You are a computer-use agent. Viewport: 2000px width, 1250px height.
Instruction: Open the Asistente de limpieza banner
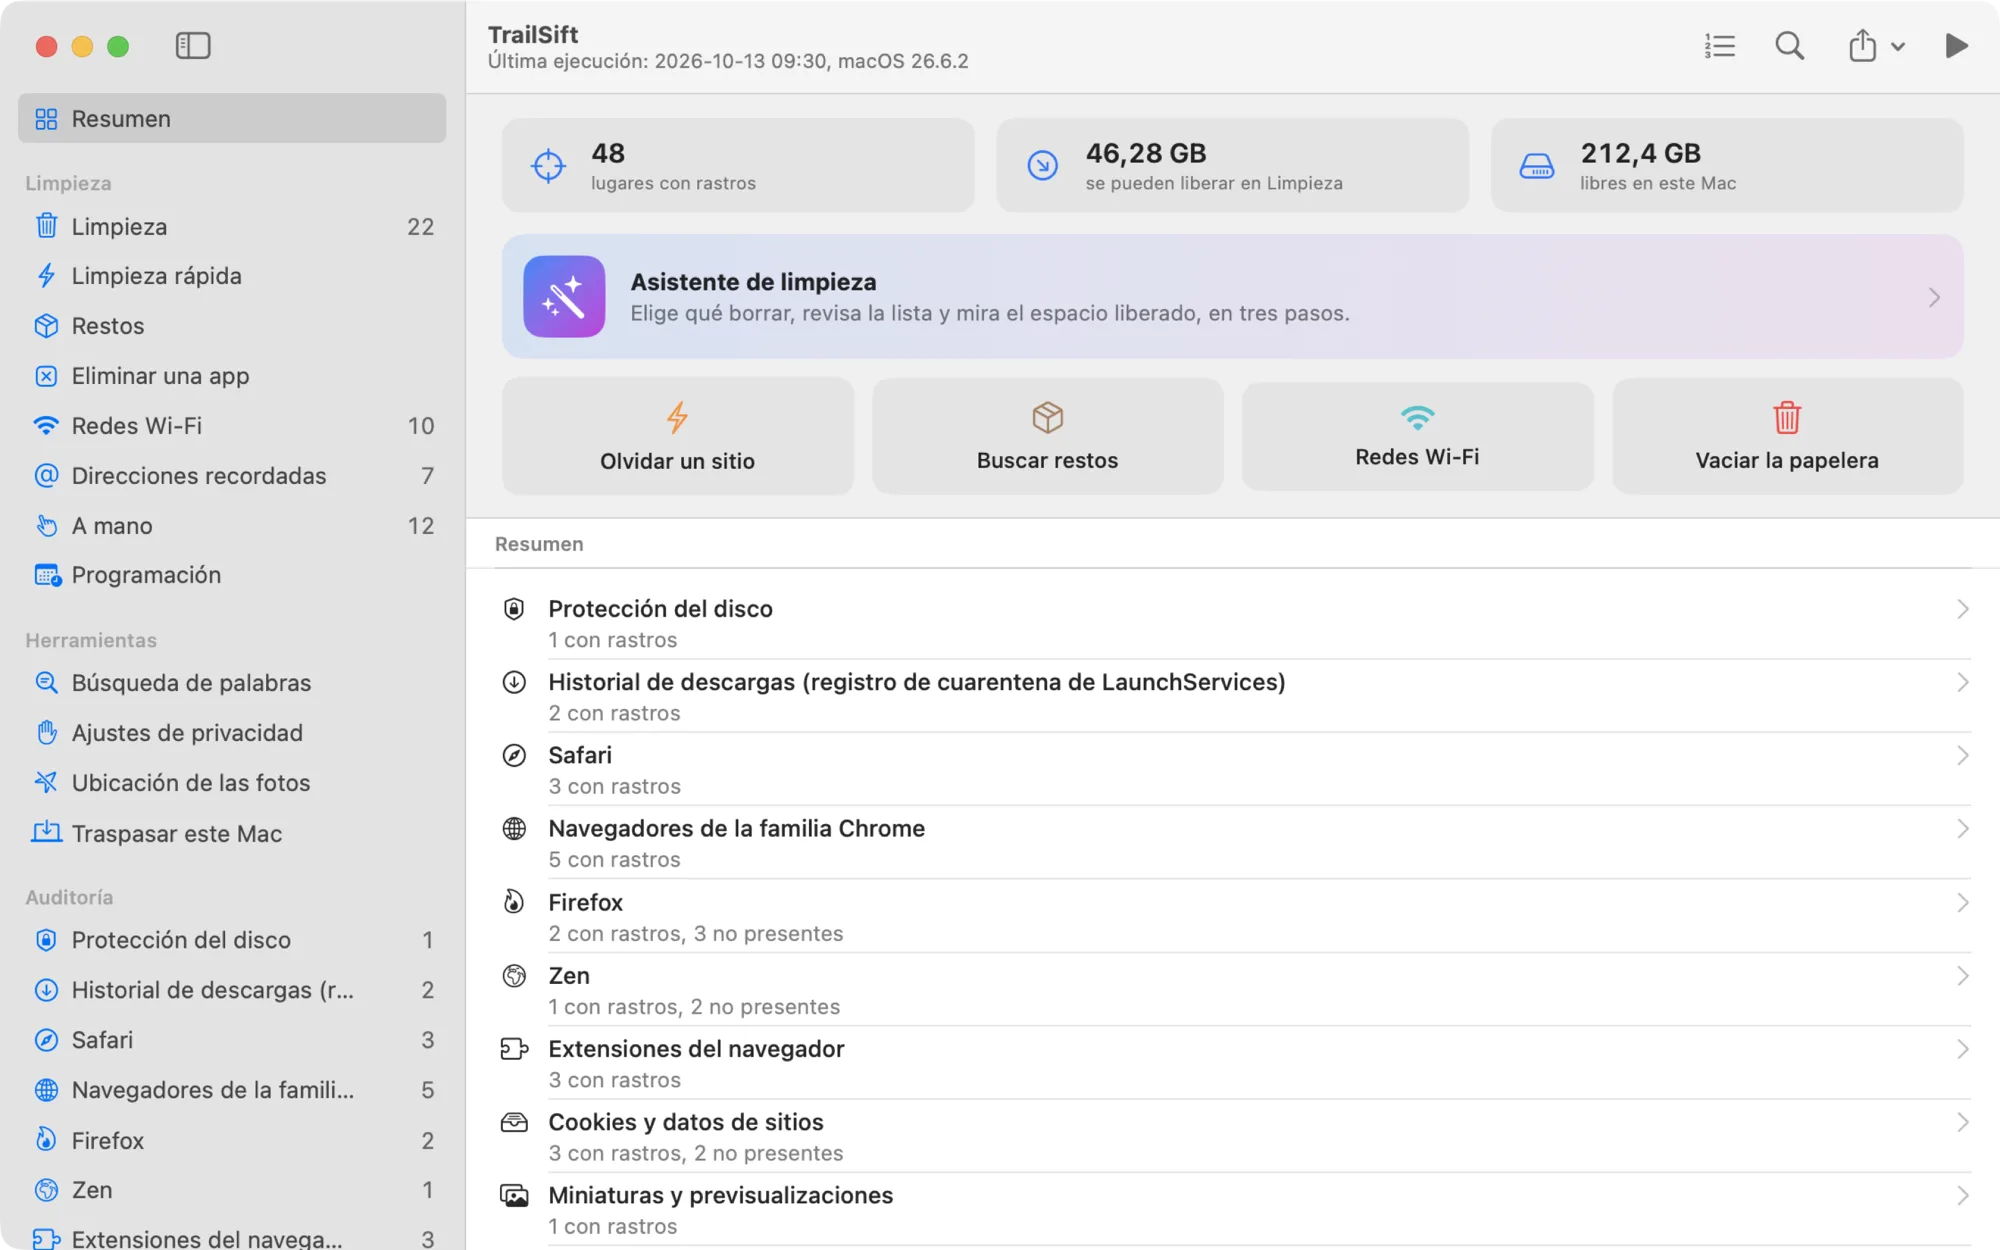(x=1232, y=297)
